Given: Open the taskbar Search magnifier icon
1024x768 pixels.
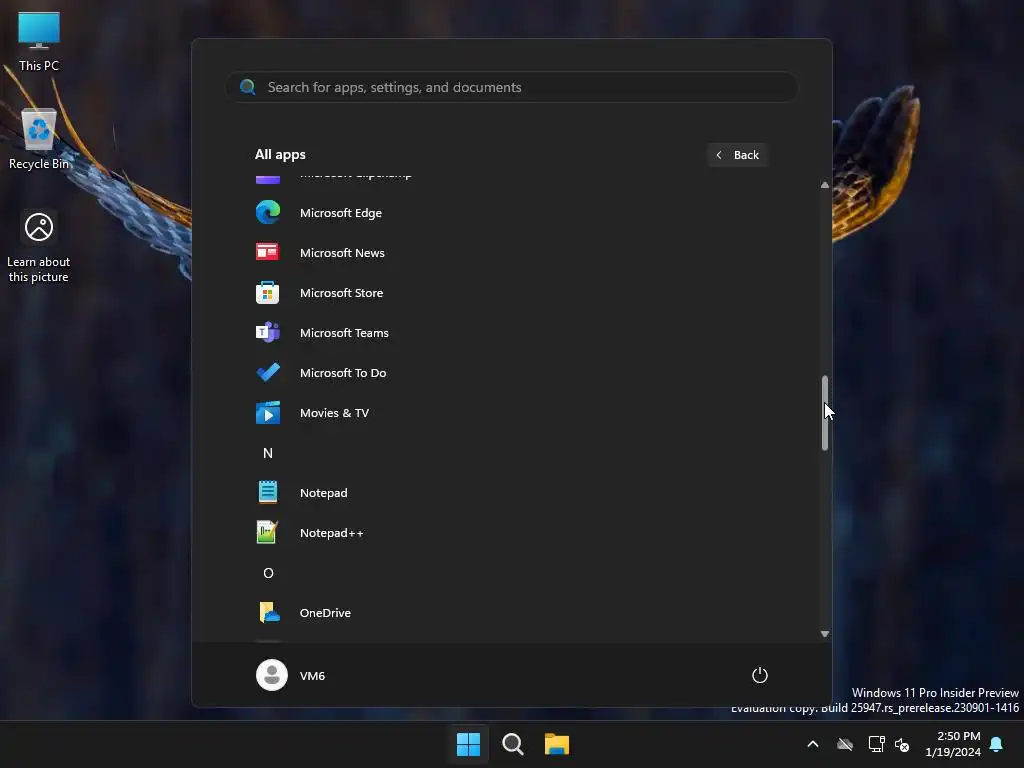Looking at the screenshot, I should click(x=513, y=744).
